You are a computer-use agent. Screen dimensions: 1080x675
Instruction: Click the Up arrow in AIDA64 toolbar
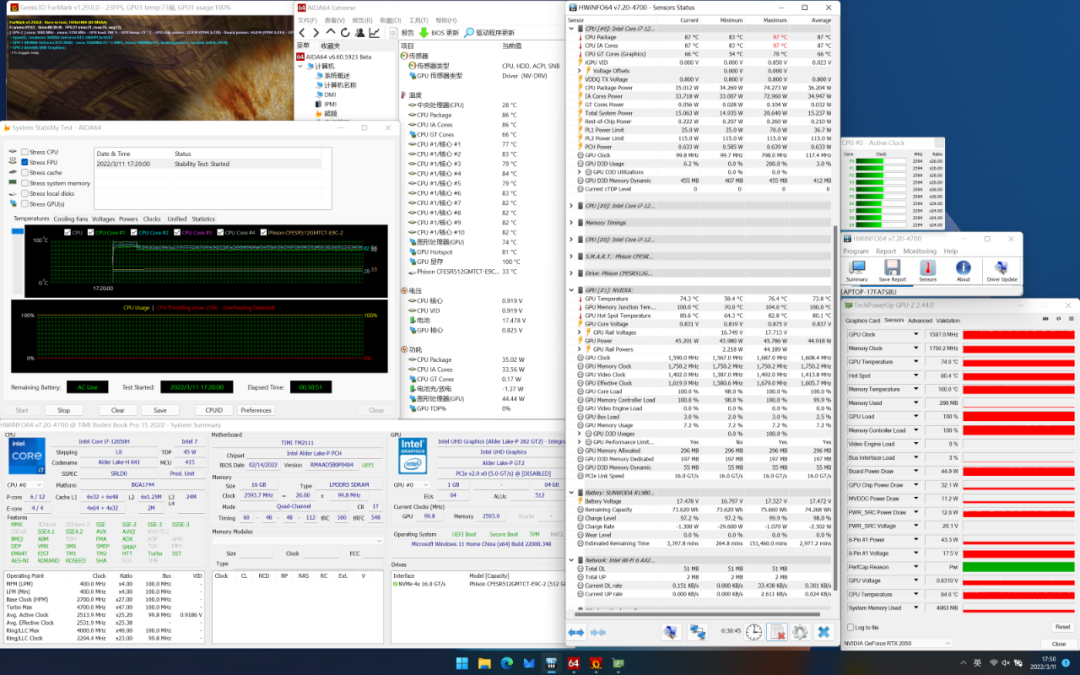(x=331, y=32)
